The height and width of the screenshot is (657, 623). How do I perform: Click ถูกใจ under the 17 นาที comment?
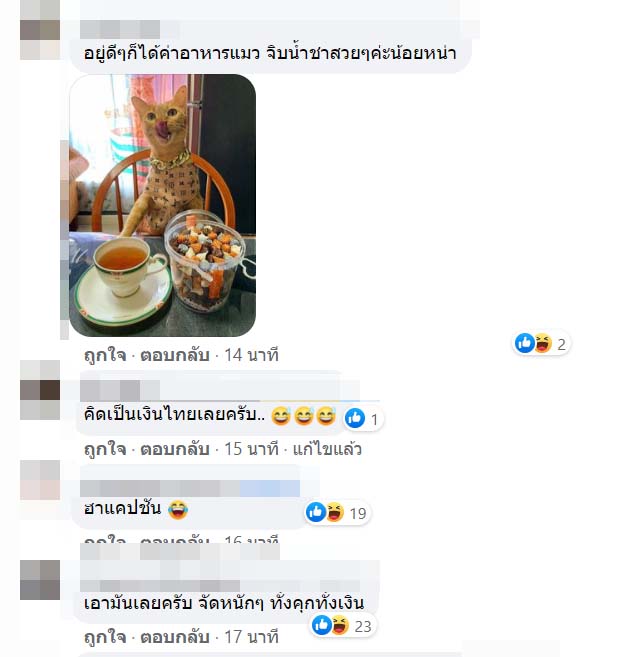105,637
